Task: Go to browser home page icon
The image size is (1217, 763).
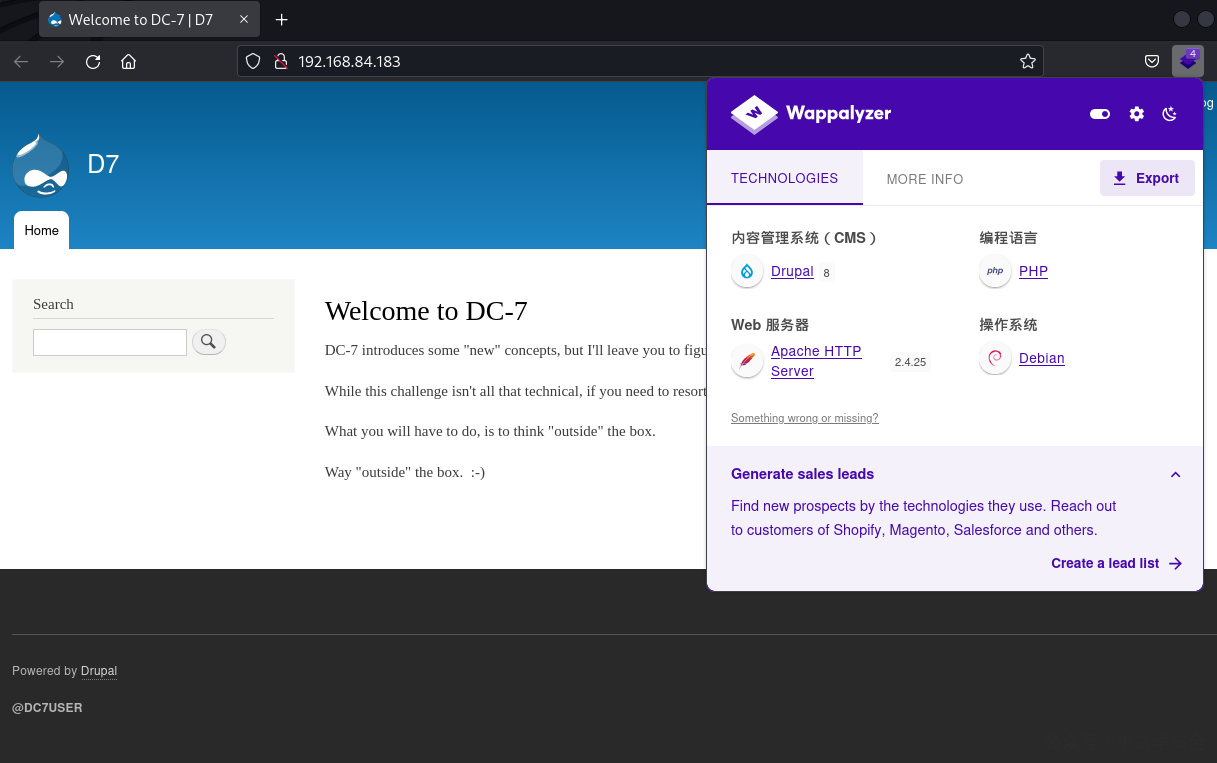Action: pos(128,61)
